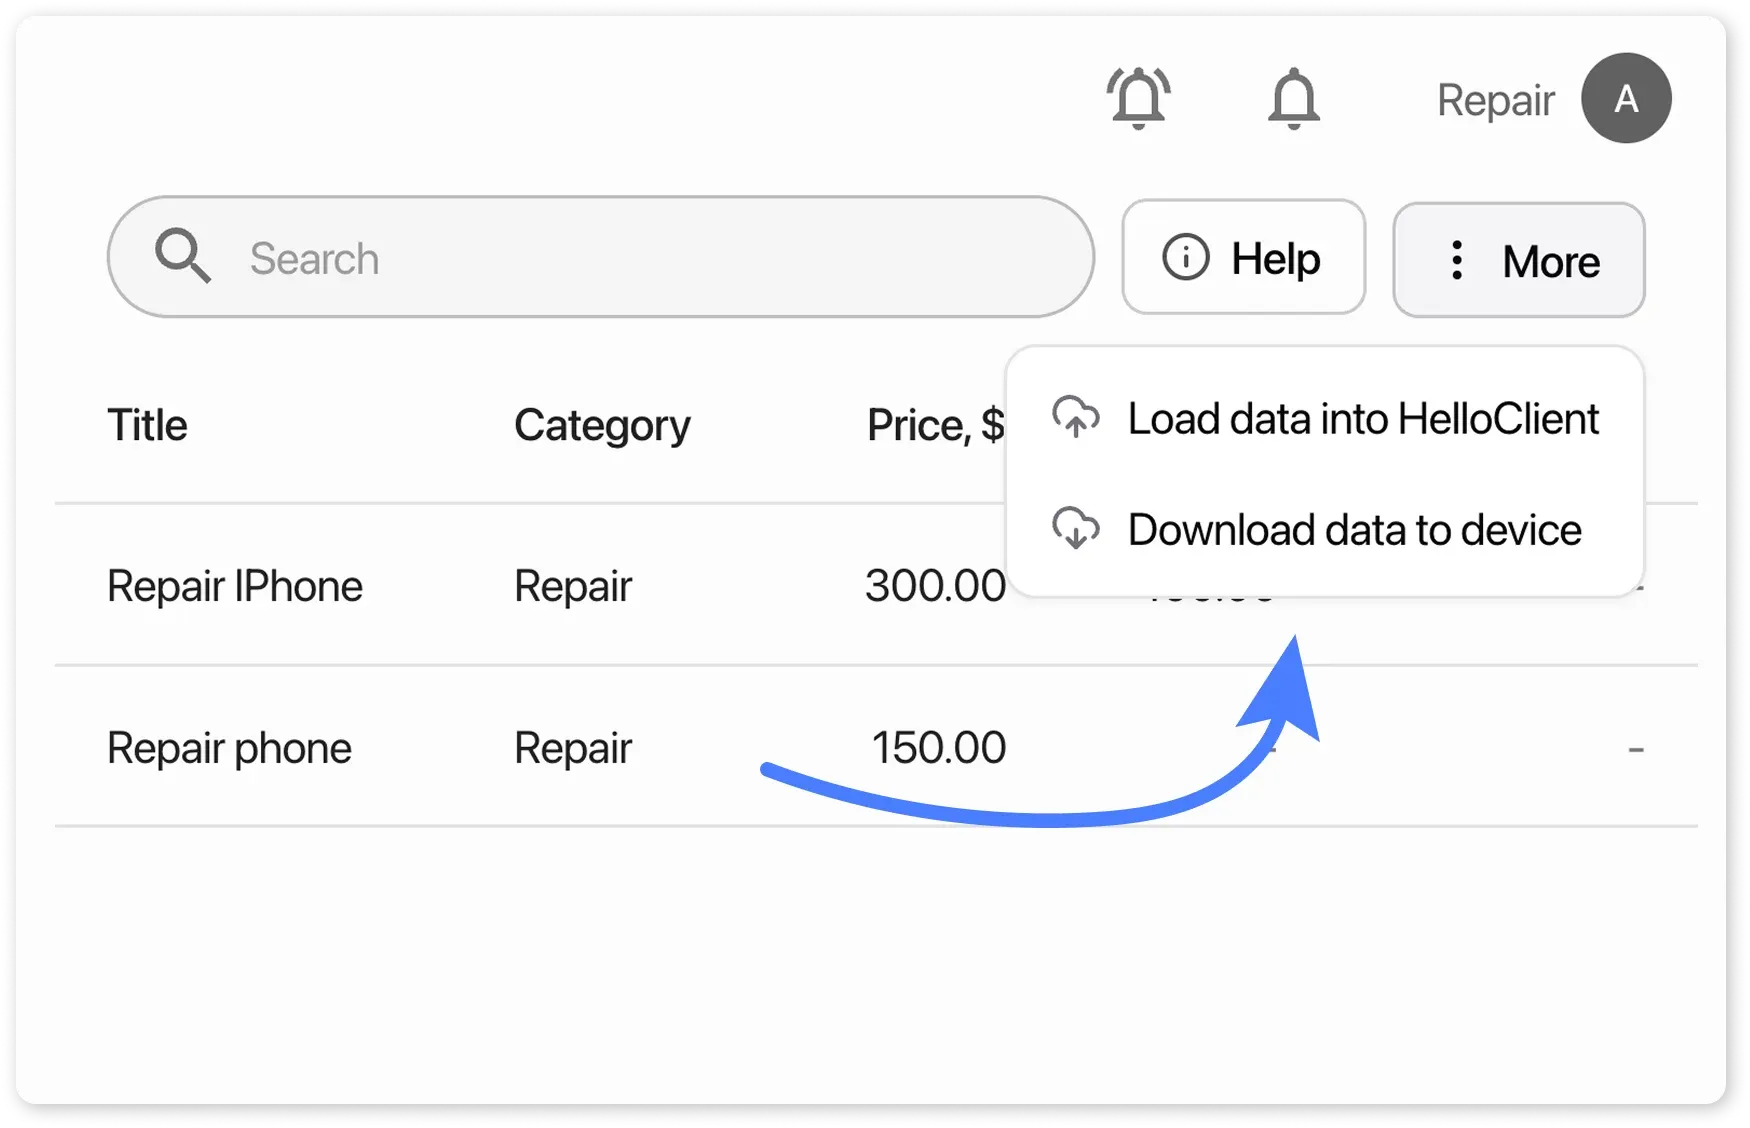Collapse the export options popup via More
The width and height of the screenshot is (1750, 1128).
click(1518, 260)
